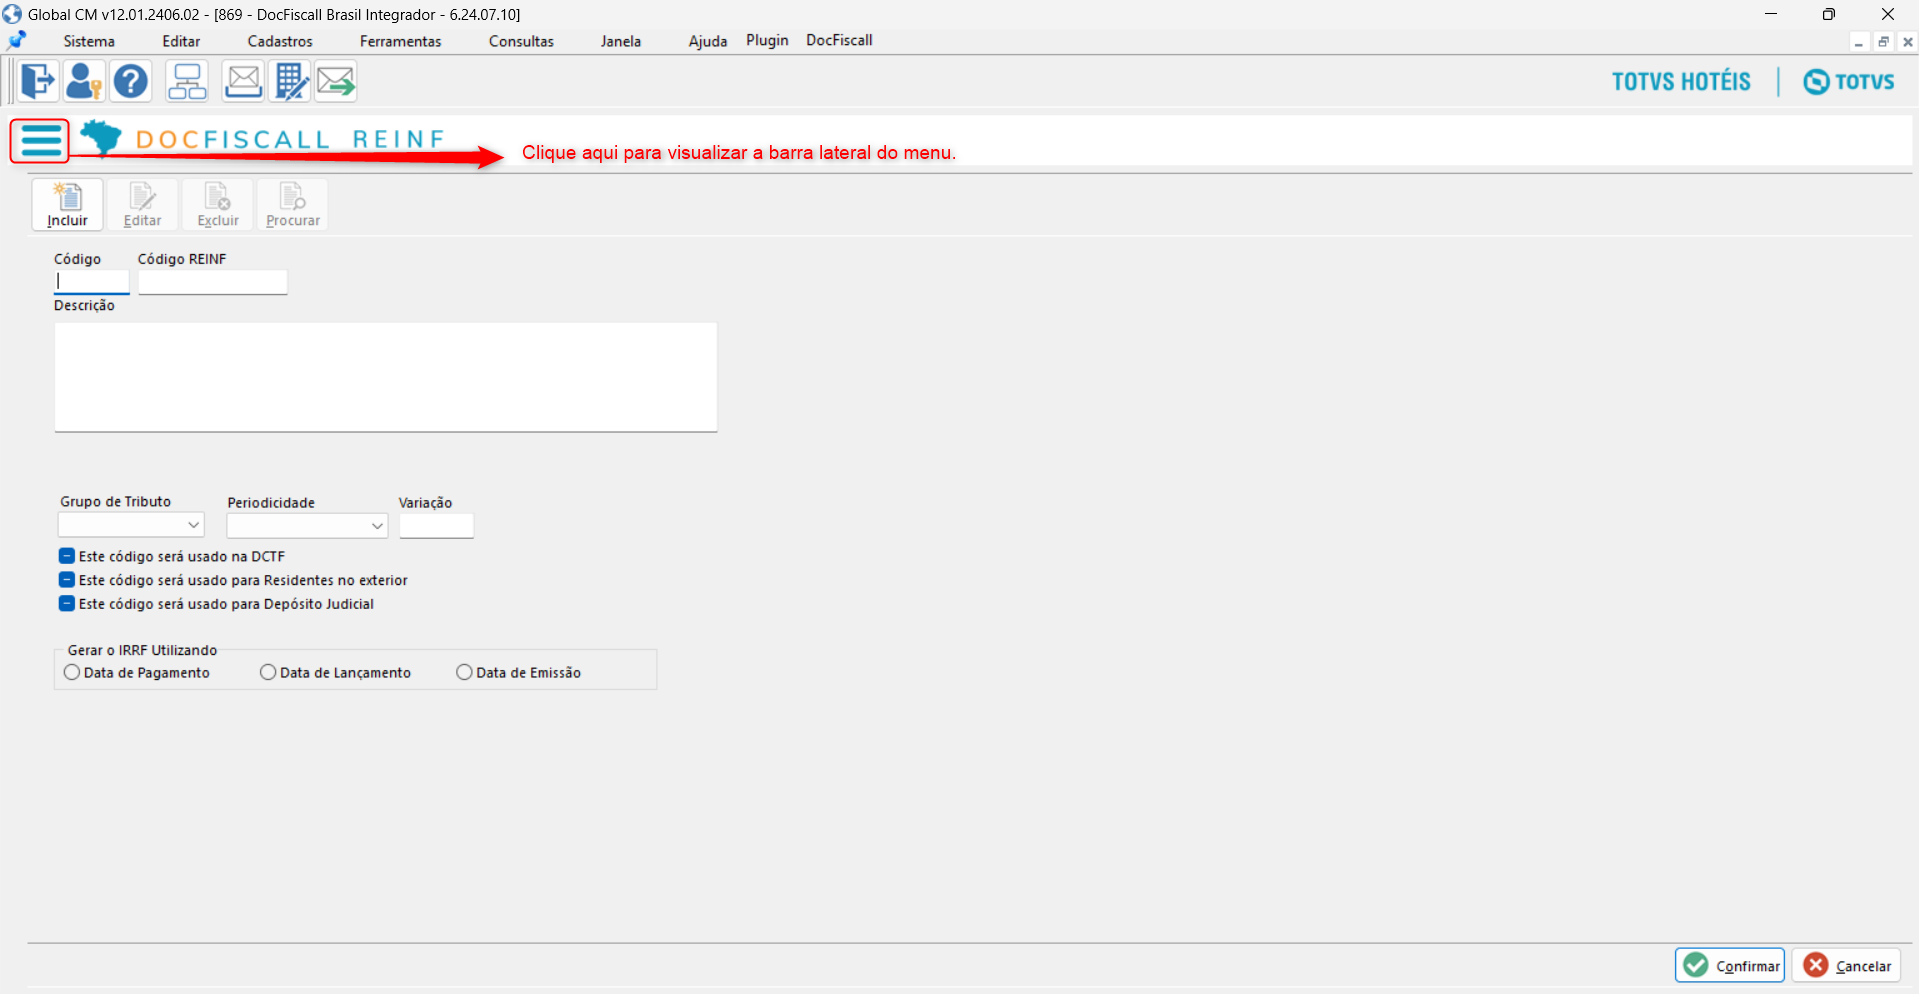This screenshot has width=1919, height=994.
Task: Open the hamburger sidebar menu
Action: tap(40, 140)
